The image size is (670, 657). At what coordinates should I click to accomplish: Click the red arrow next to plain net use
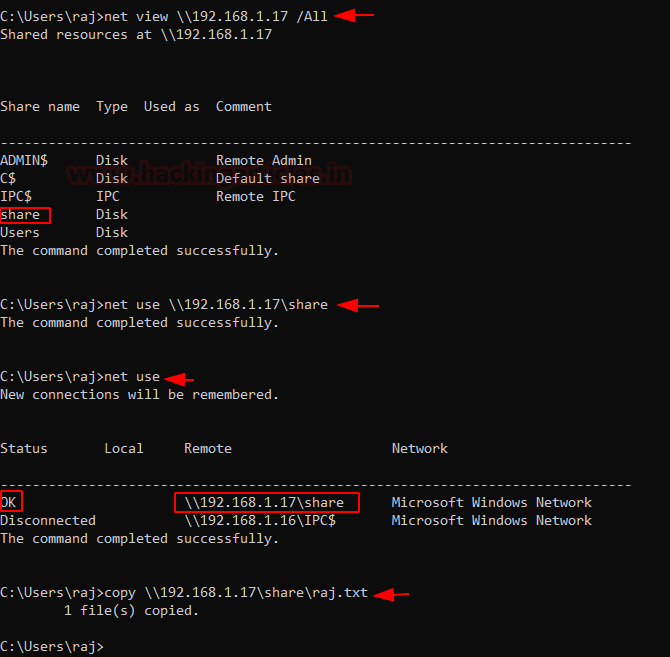click(x=179, y=378)
